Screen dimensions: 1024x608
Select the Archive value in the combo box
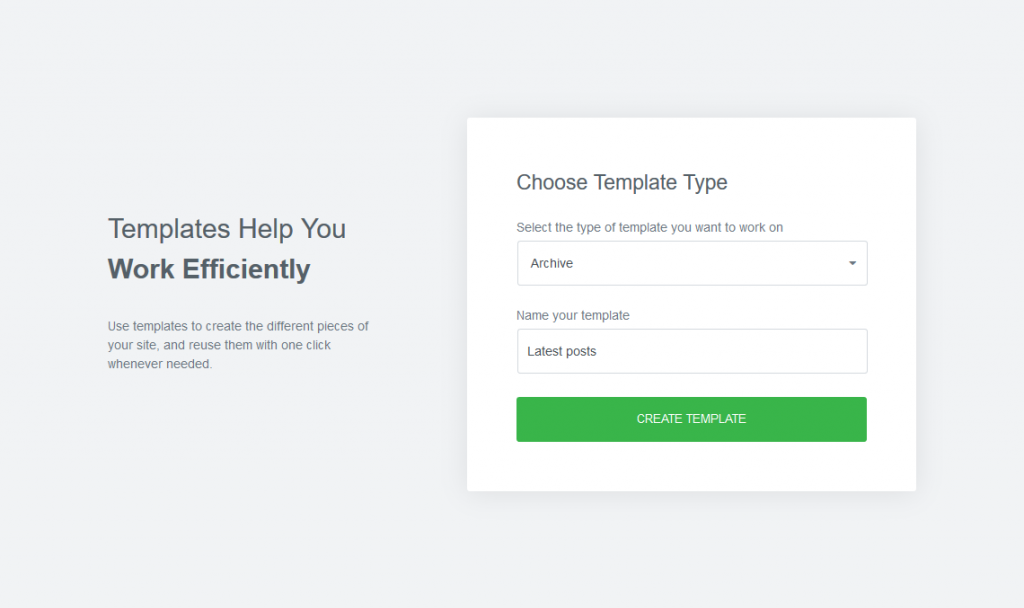pyautogui.click(x=552, y=264)
